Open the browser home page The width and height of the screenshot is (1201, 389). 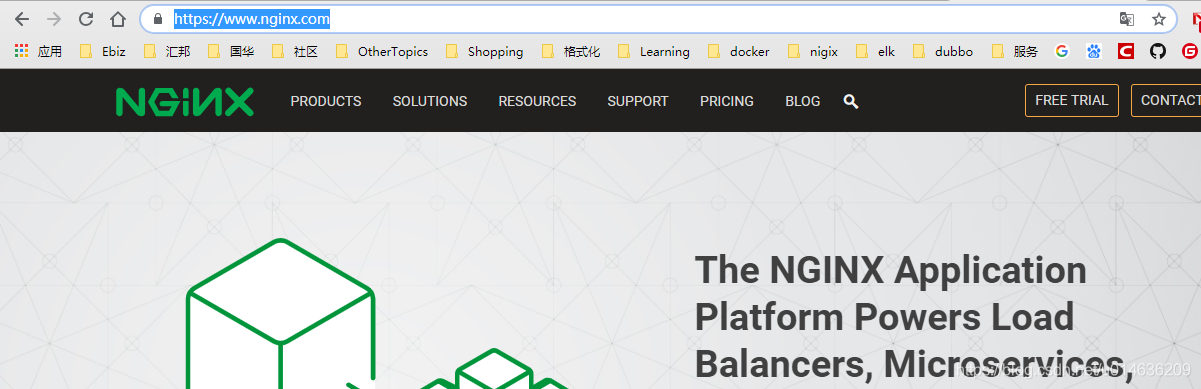coord(118,19)
